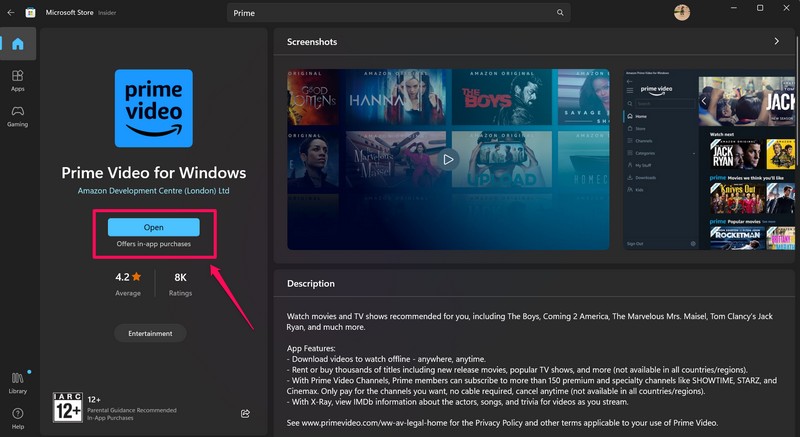Open the Gaming section in sidebar
This screenshot has height=437, width=800.
(19, 115)
